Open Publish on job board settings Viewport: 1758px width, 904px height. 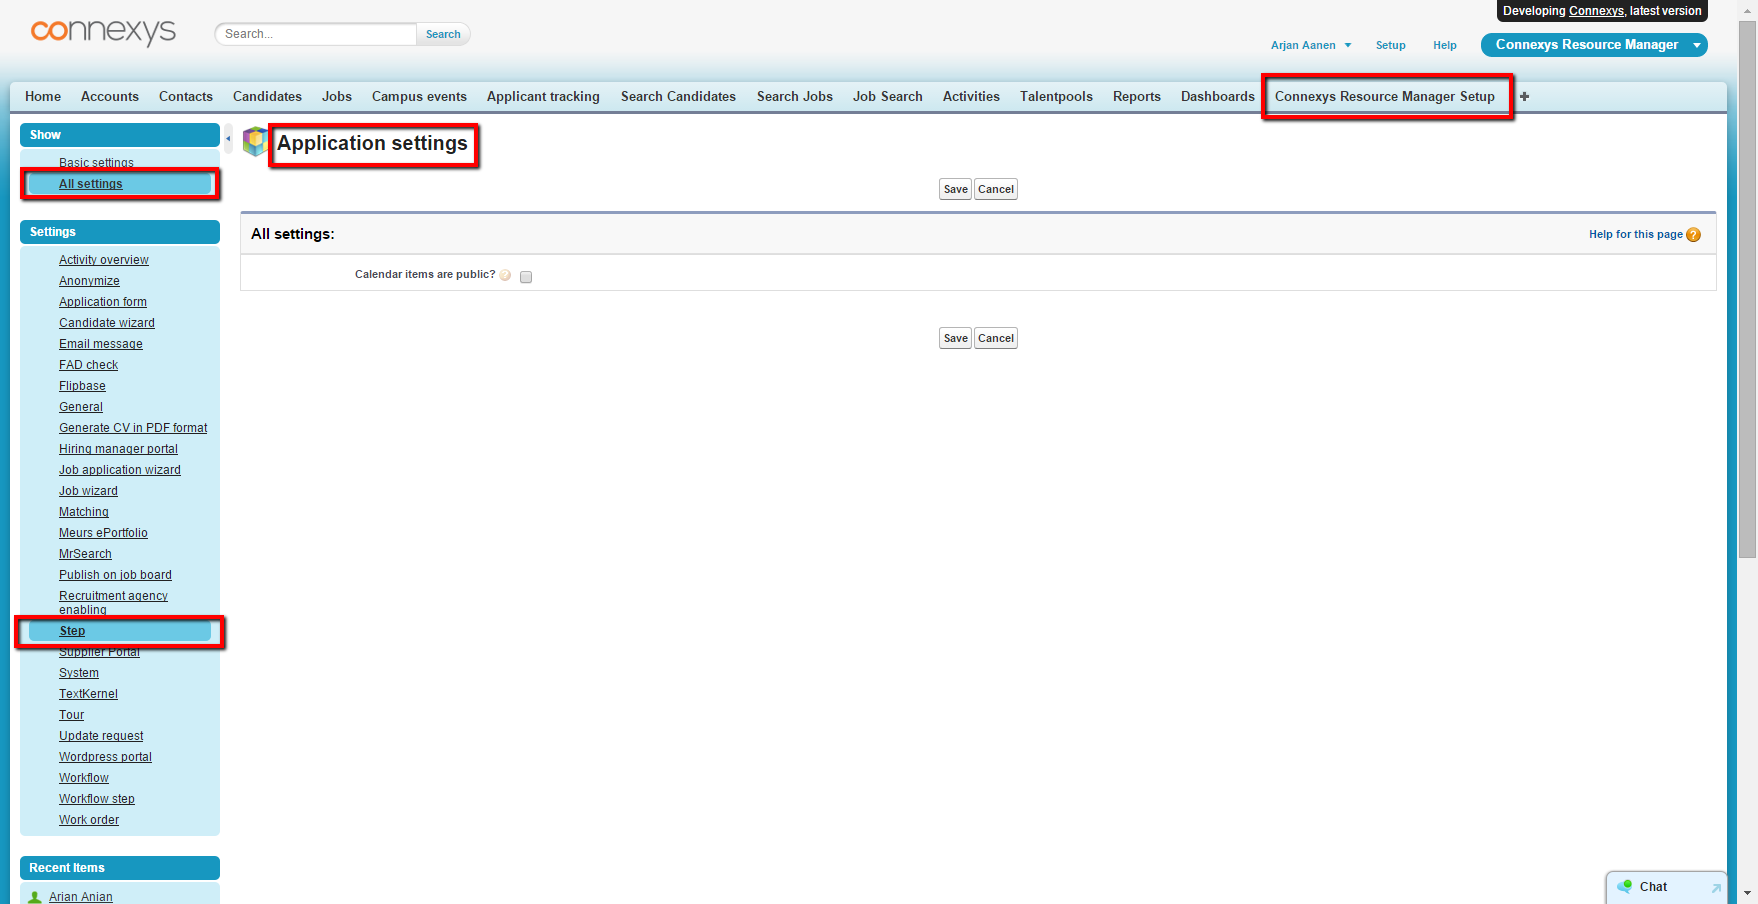115,575
